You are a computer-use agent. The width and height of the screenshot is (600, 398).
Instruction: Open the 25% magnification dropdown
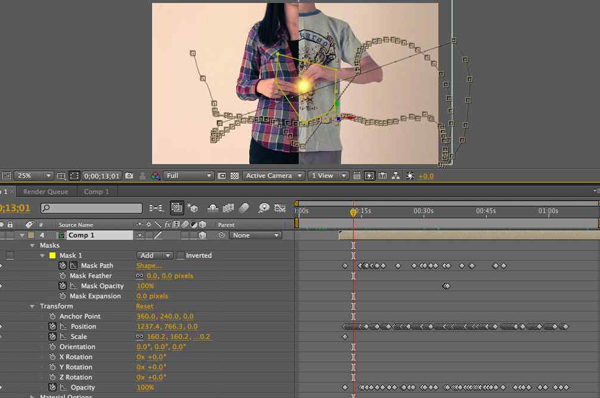coord(33,176)
